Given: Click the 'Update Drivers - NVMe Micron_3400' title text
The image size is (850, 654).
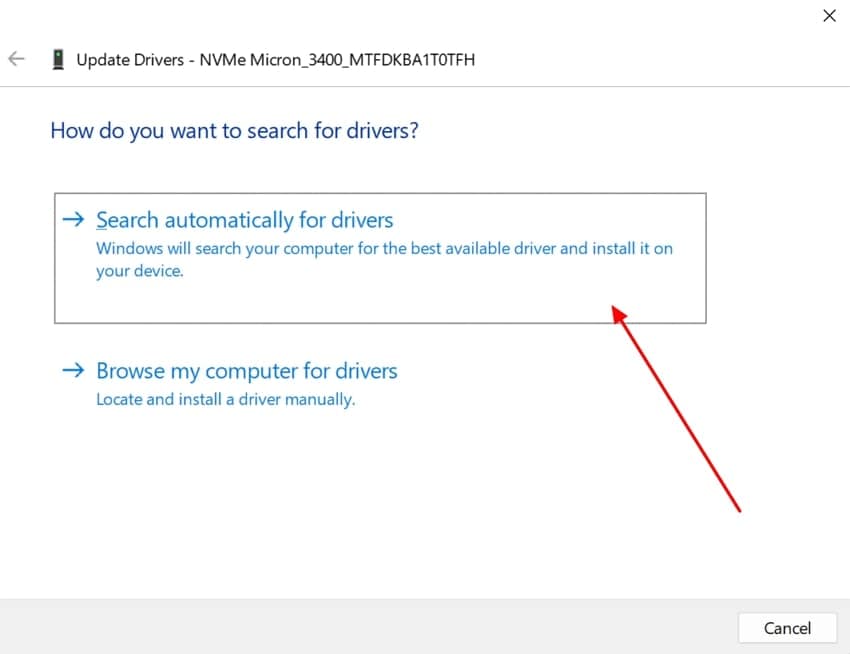Looking at the screenshot, I should click(275, 60).
